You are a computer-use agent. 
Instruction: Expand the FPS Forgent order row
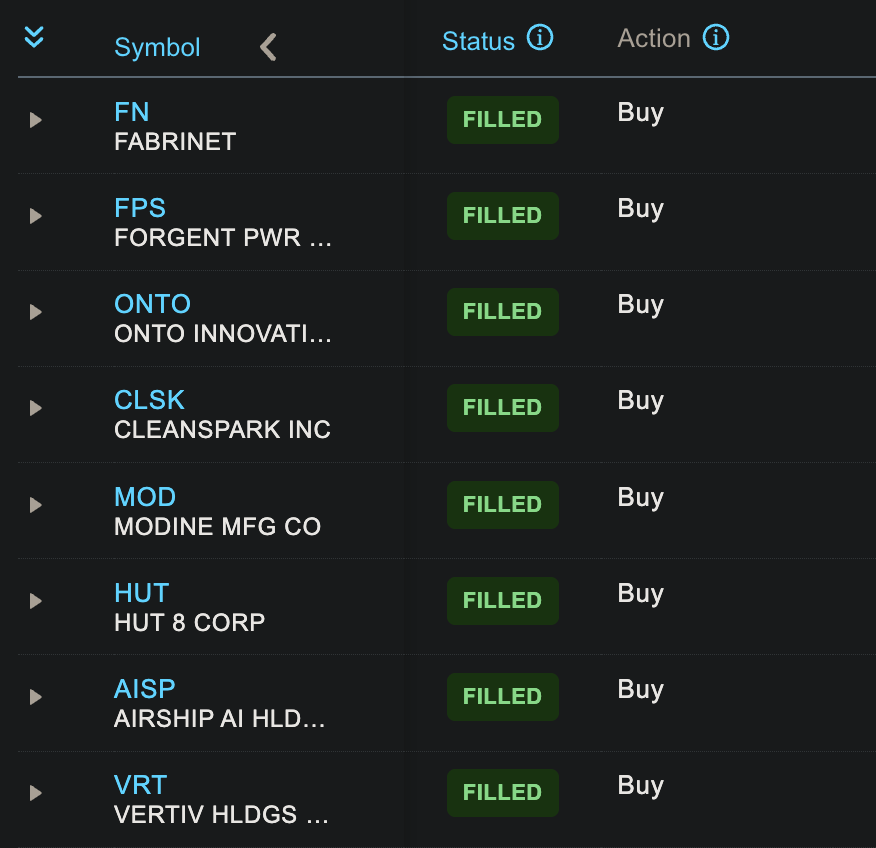(x=36, y=216)
